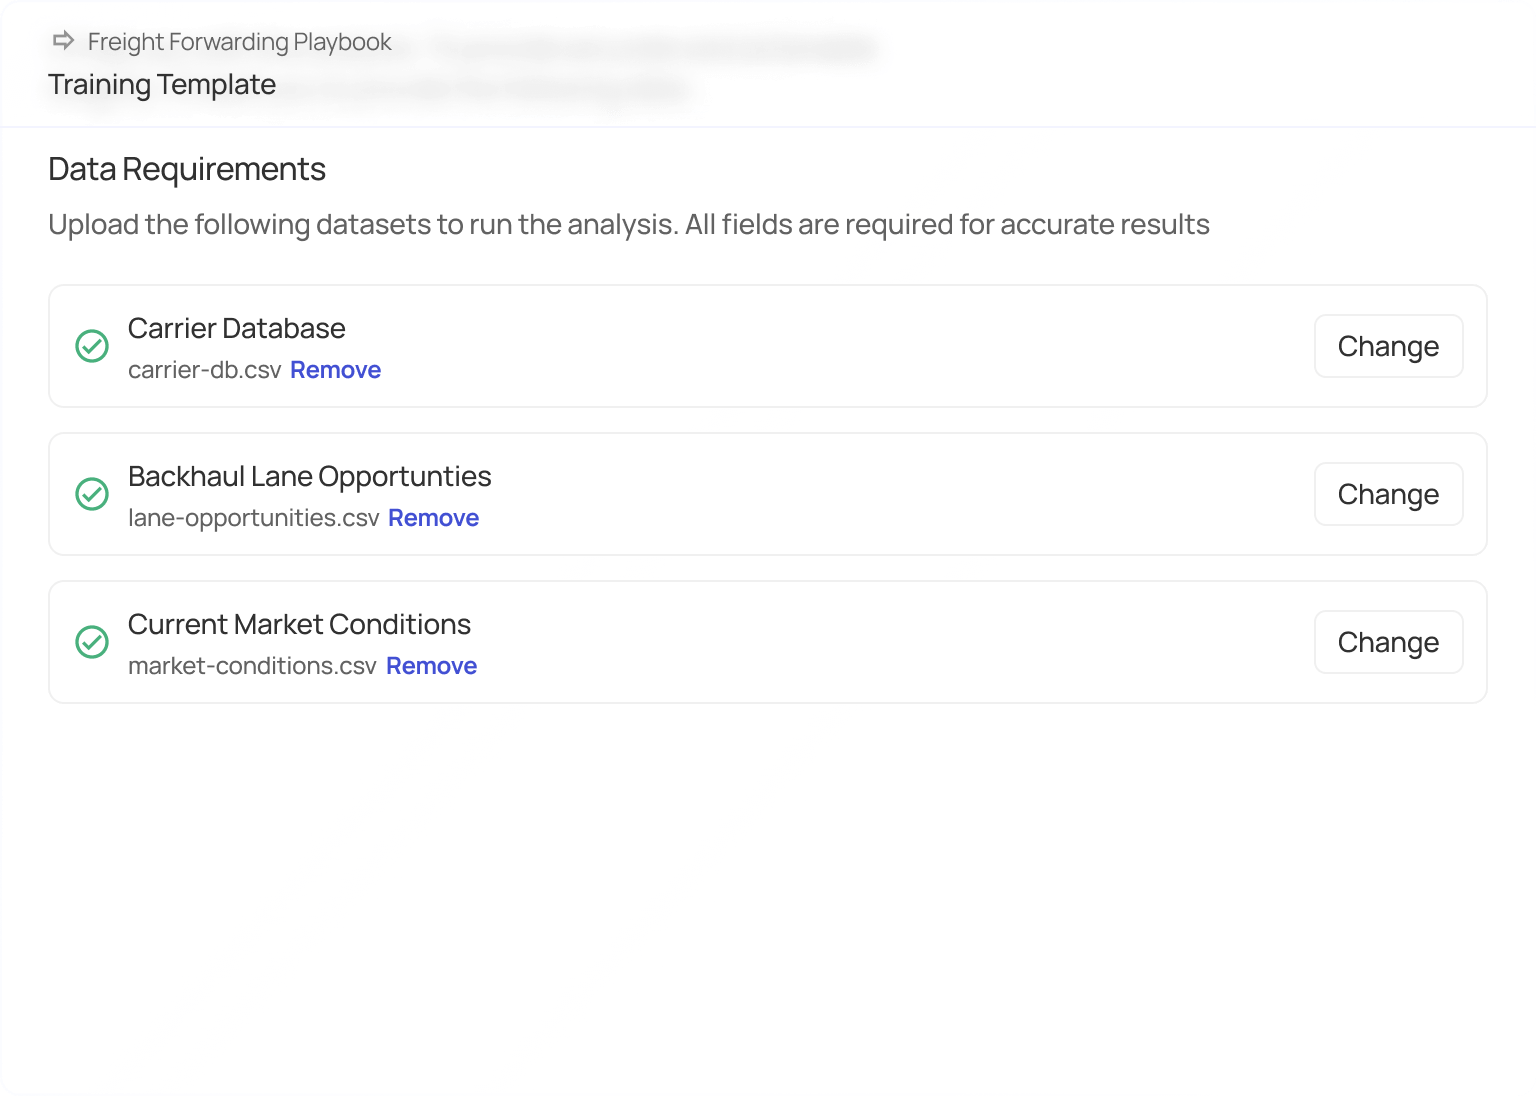Select the Training Template heading
The height and width of the screenshot is (1096, 1536).
point(161,85)
